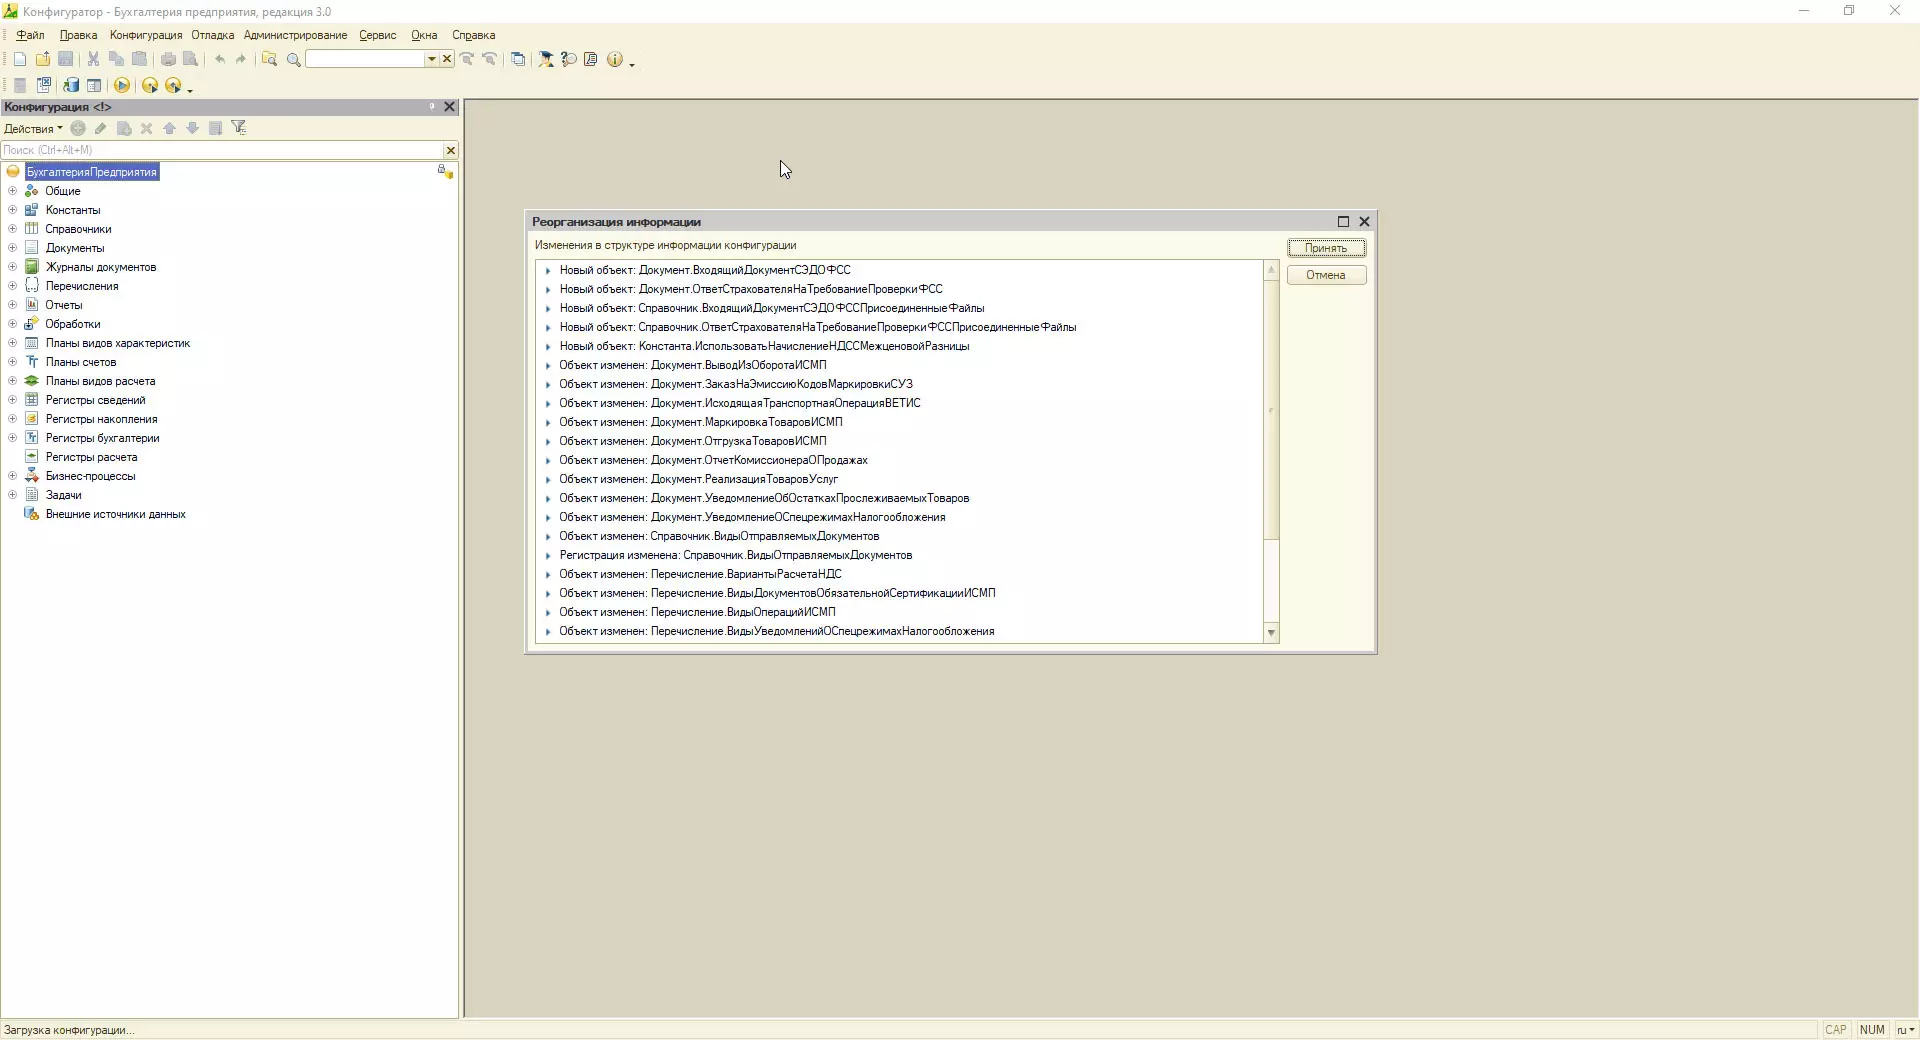
Task: Click the Save (floppy disk) toolbar icon
Action: pos(66,60)
